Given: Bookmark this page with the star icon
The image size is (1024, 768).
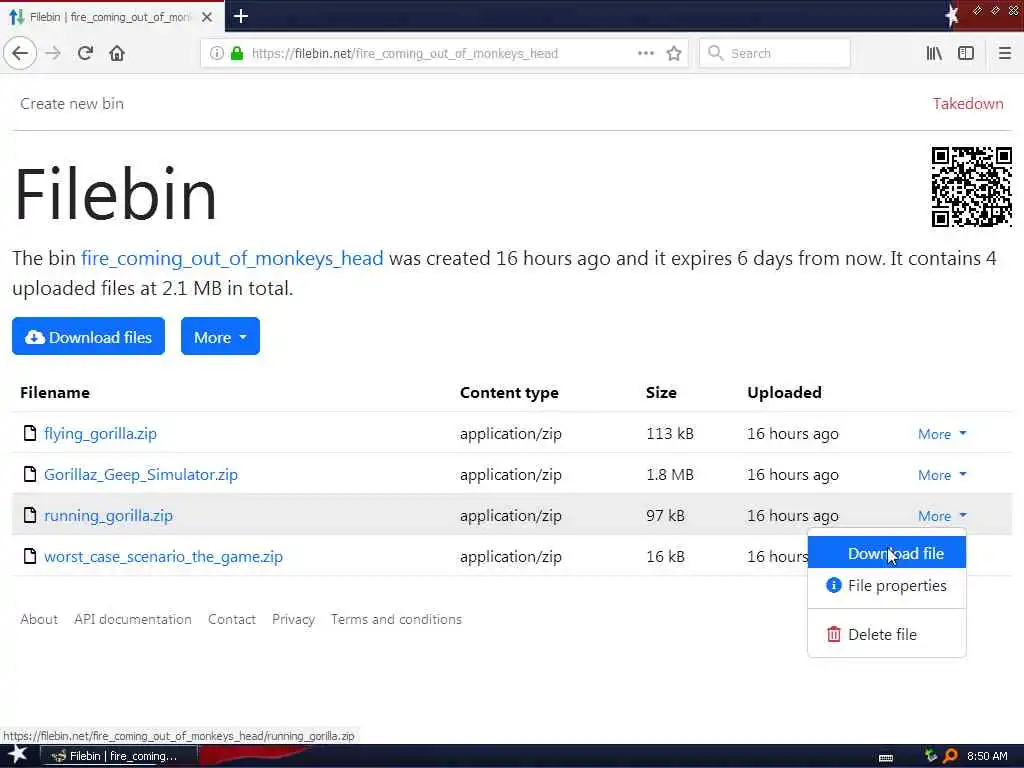Looking at the screenshot, I should pyautogui.click(x=674, y=54).
